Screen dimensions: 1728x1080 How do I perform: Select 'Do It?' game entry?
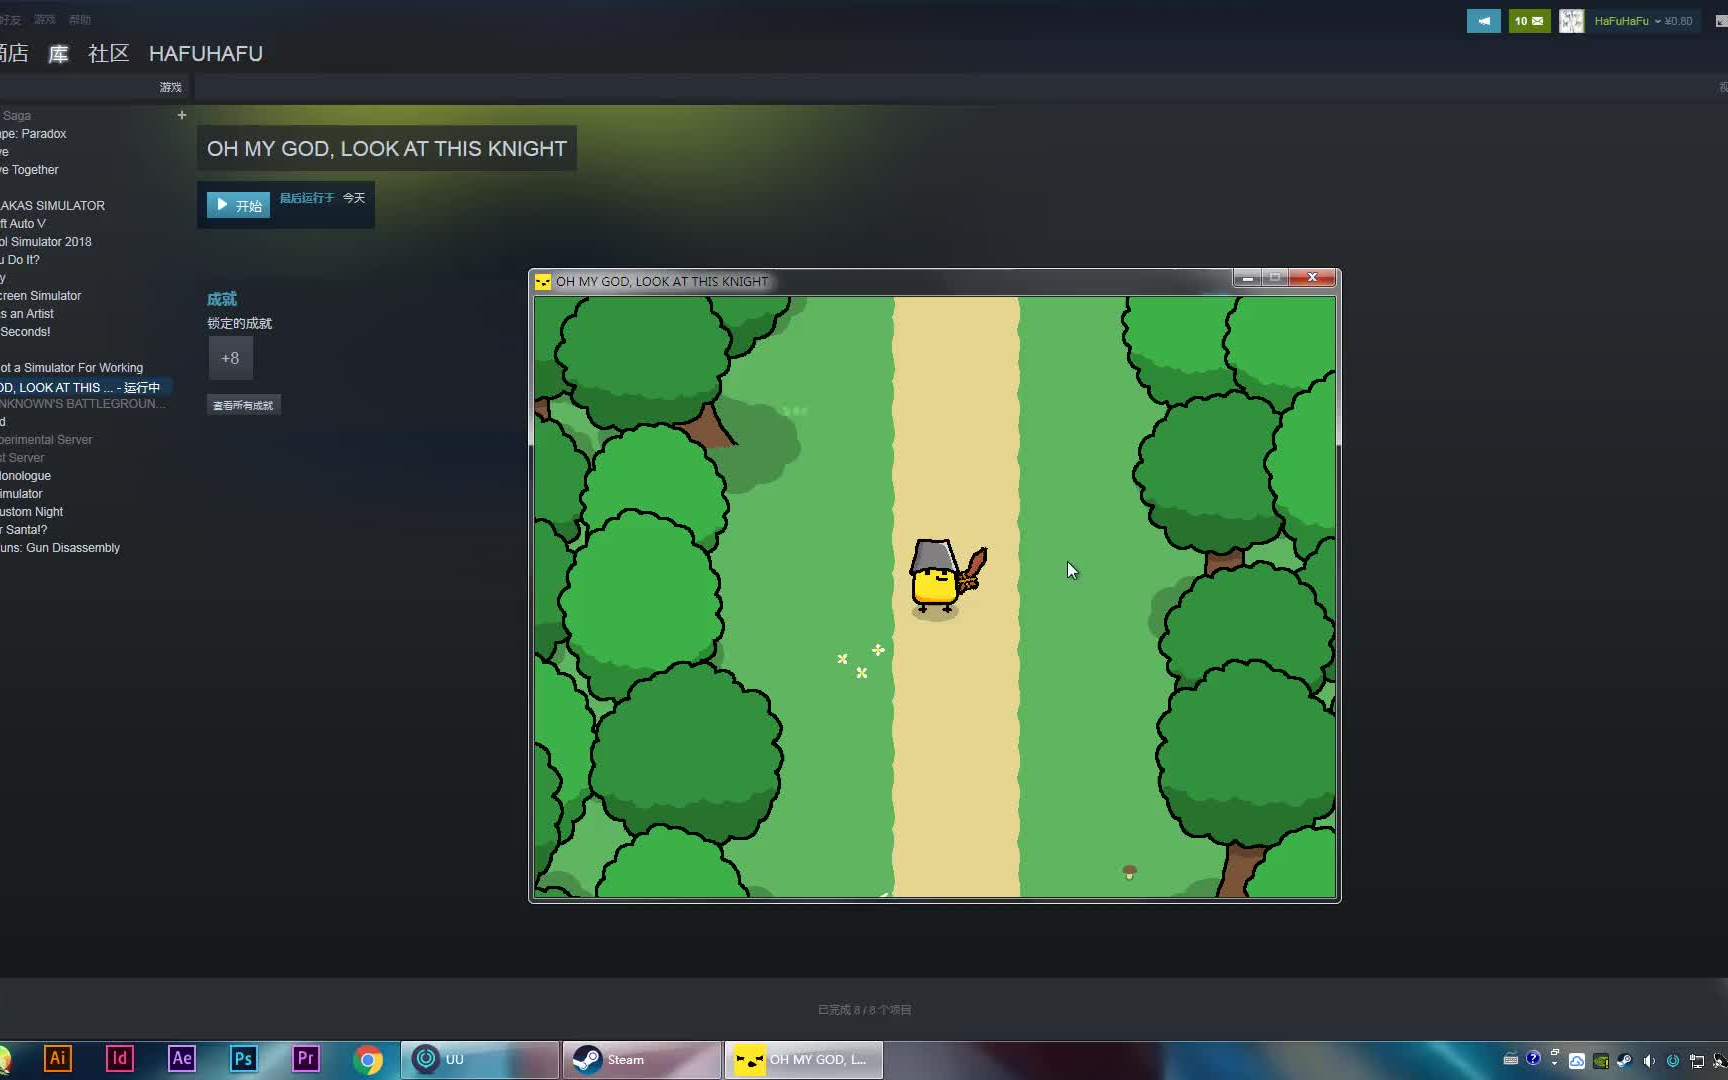click(x=20, y=259)
